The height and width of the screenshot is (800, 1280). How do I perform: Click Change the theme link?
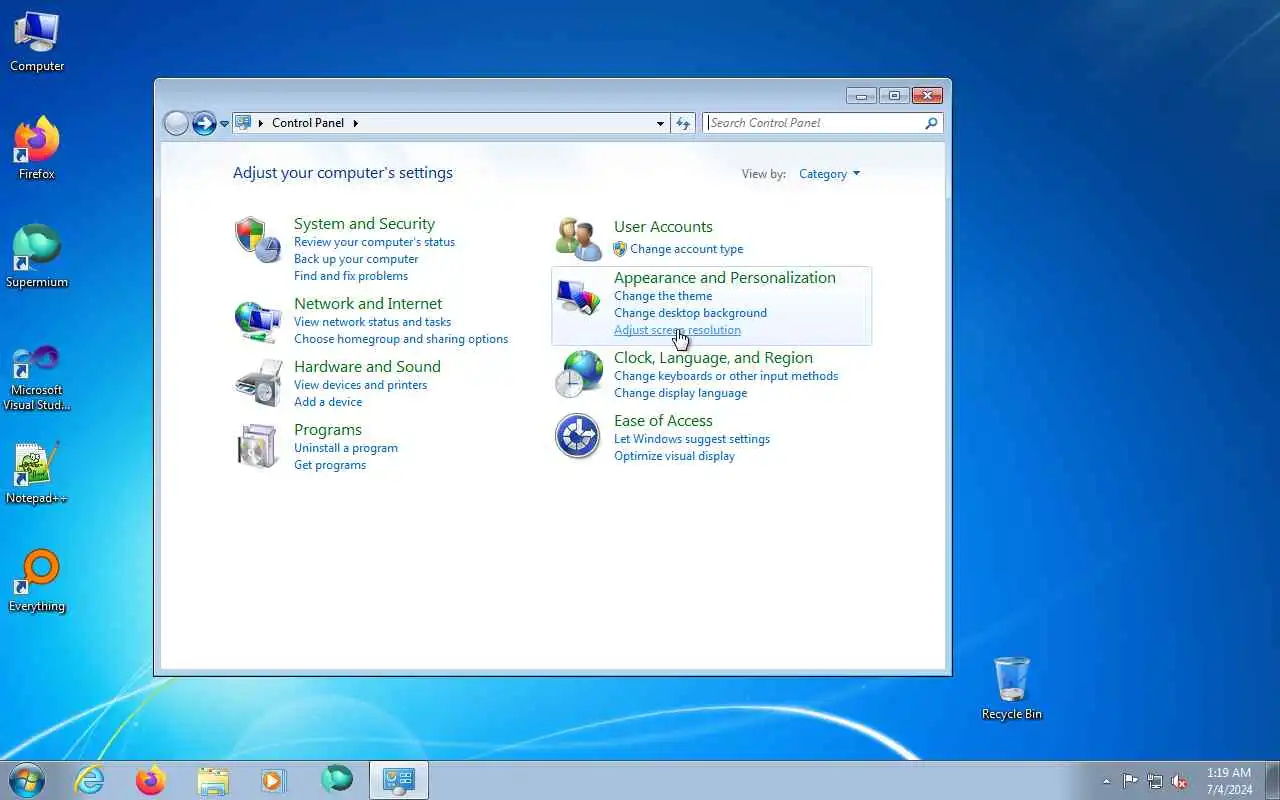click(663, 296)
